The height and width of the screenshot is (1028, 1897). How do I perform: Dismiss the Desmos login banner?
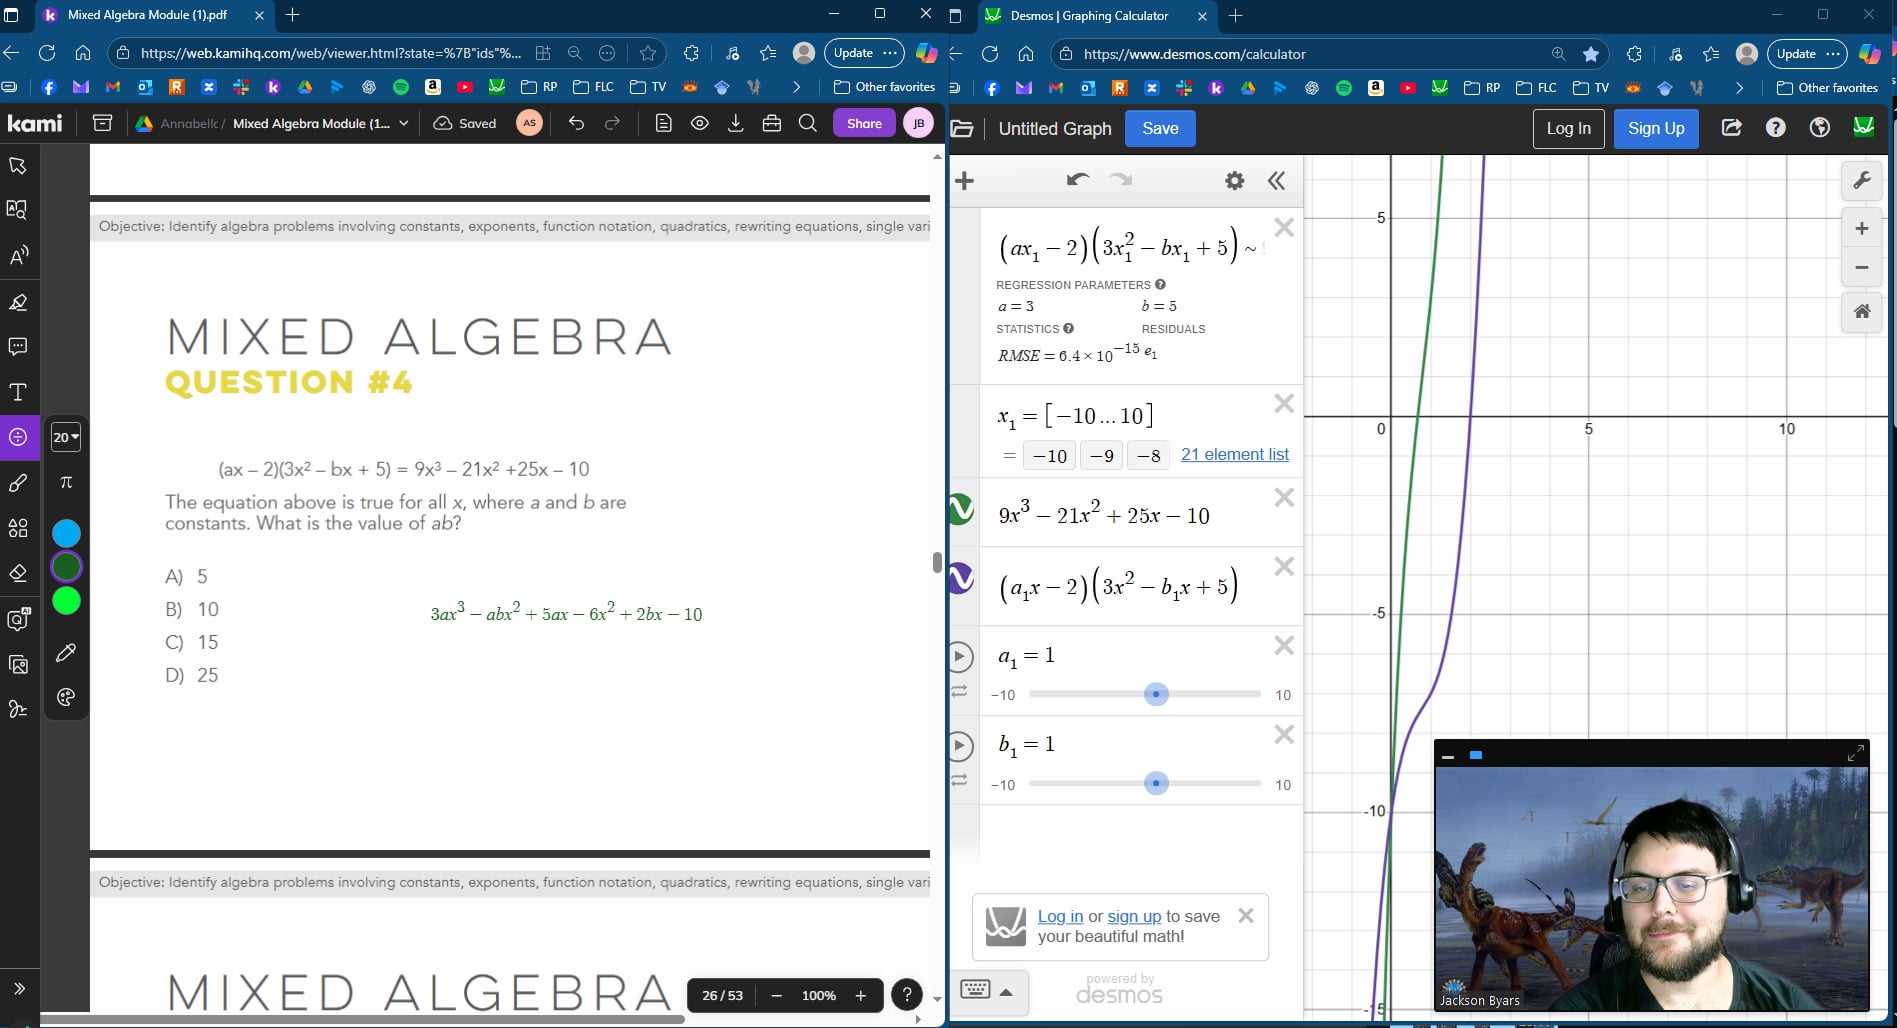(x=1245, y=915)
